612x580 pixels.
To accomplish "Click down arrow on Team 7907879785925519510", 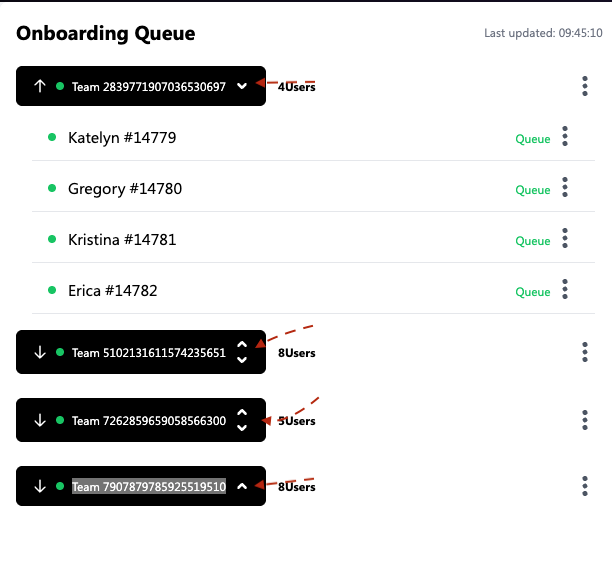I will pos(40,486).
